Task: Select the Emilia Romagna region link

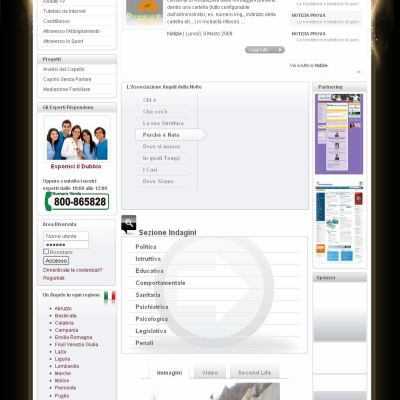Action: [73, 337]
